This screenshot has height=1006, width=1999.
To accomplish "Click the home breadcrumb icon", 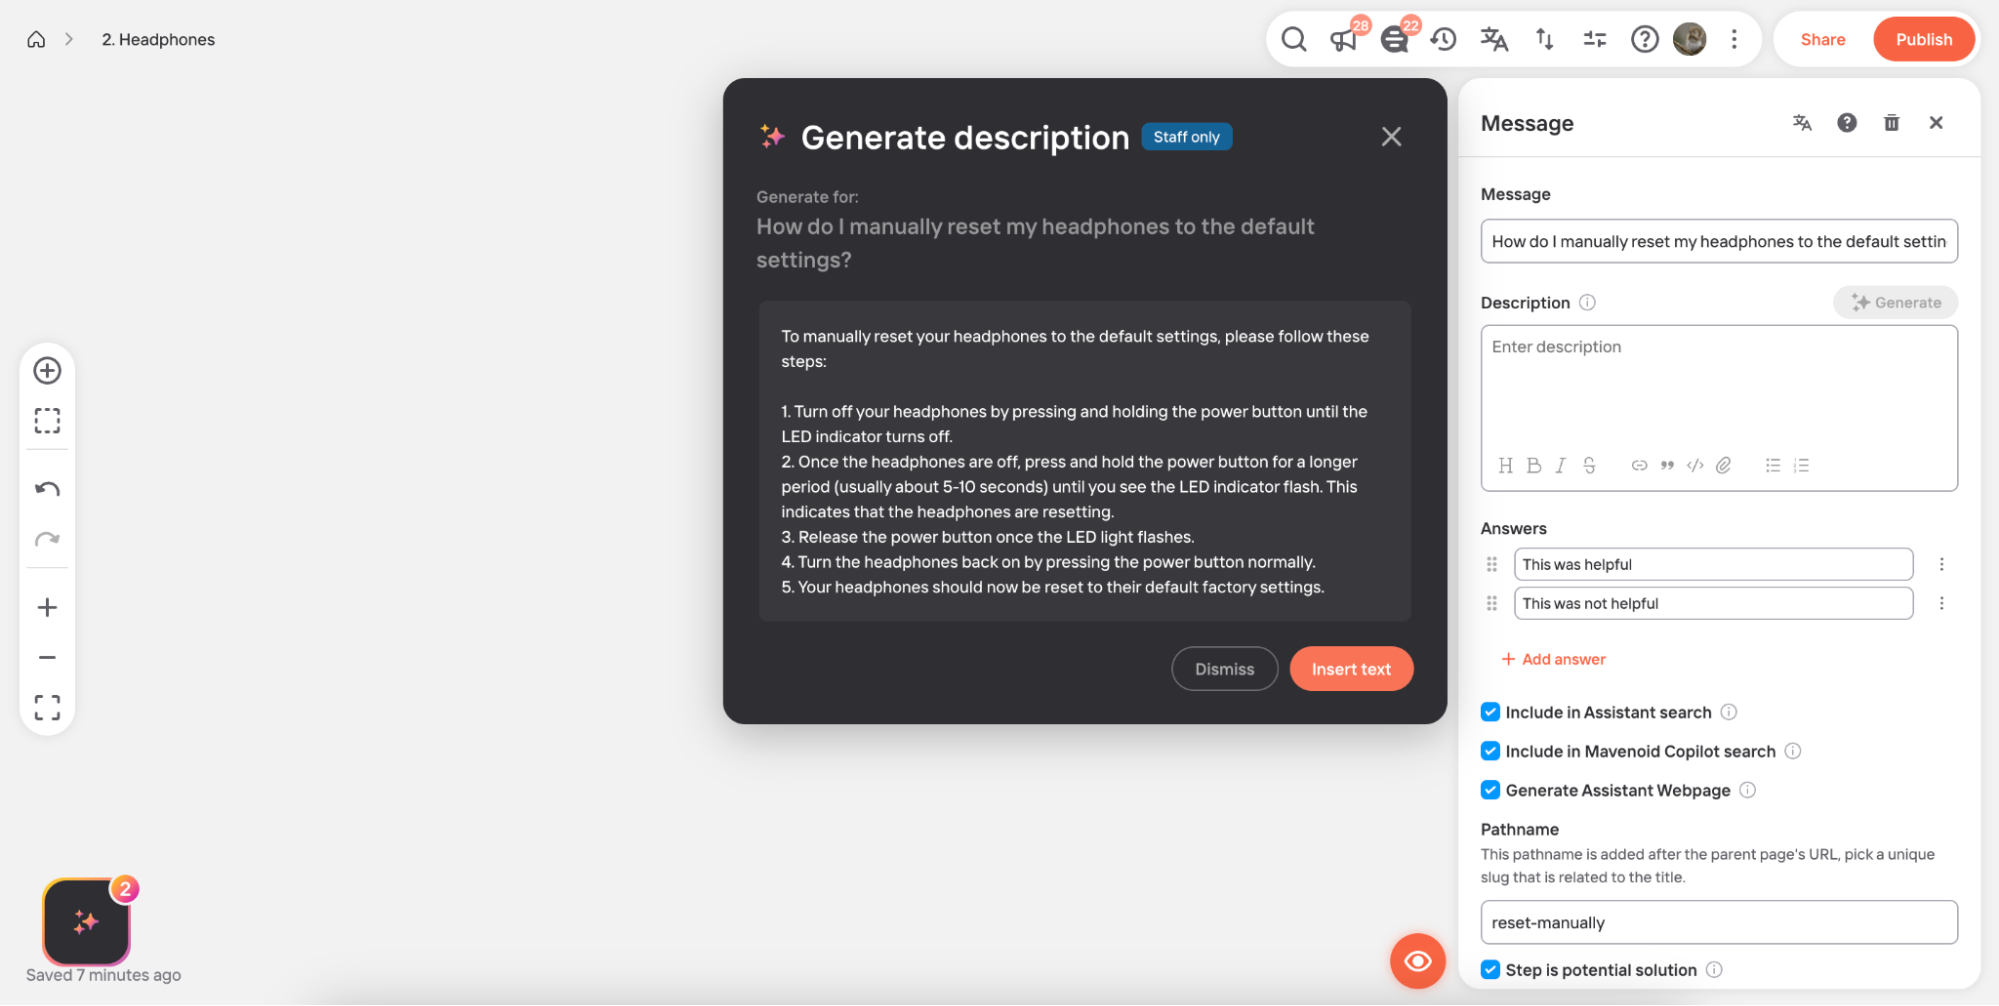I will pyautogui.click(x=36, y=39).
